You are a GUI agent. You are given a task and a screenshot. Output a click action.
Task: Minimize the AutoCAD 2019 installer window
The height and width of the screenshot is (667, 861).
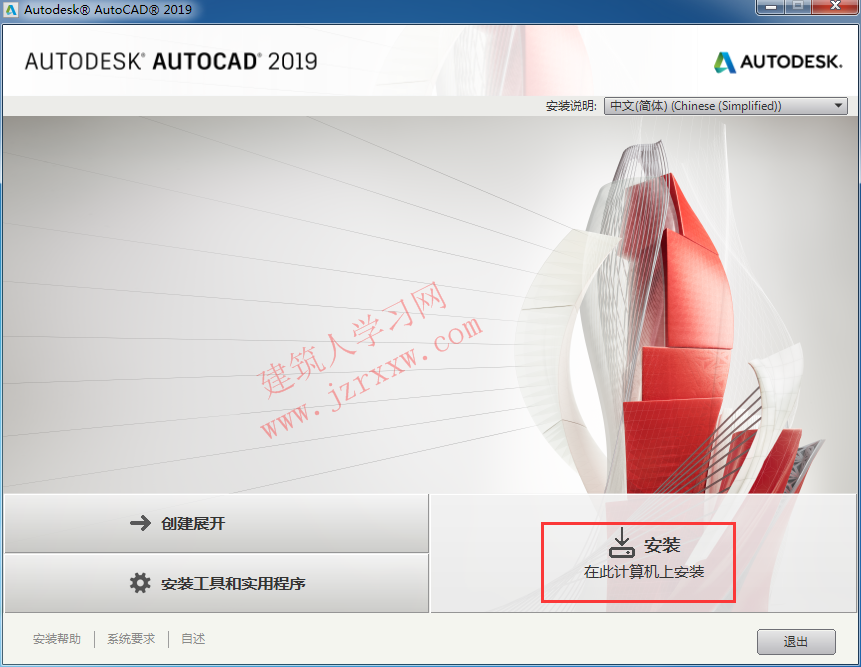tap(771, 7)
